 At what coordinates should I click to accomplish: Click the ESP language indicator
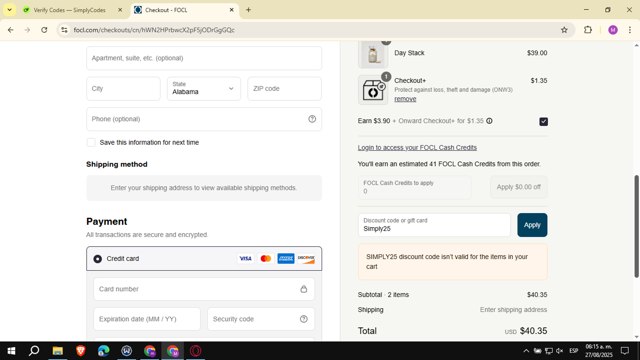point(573,351)
